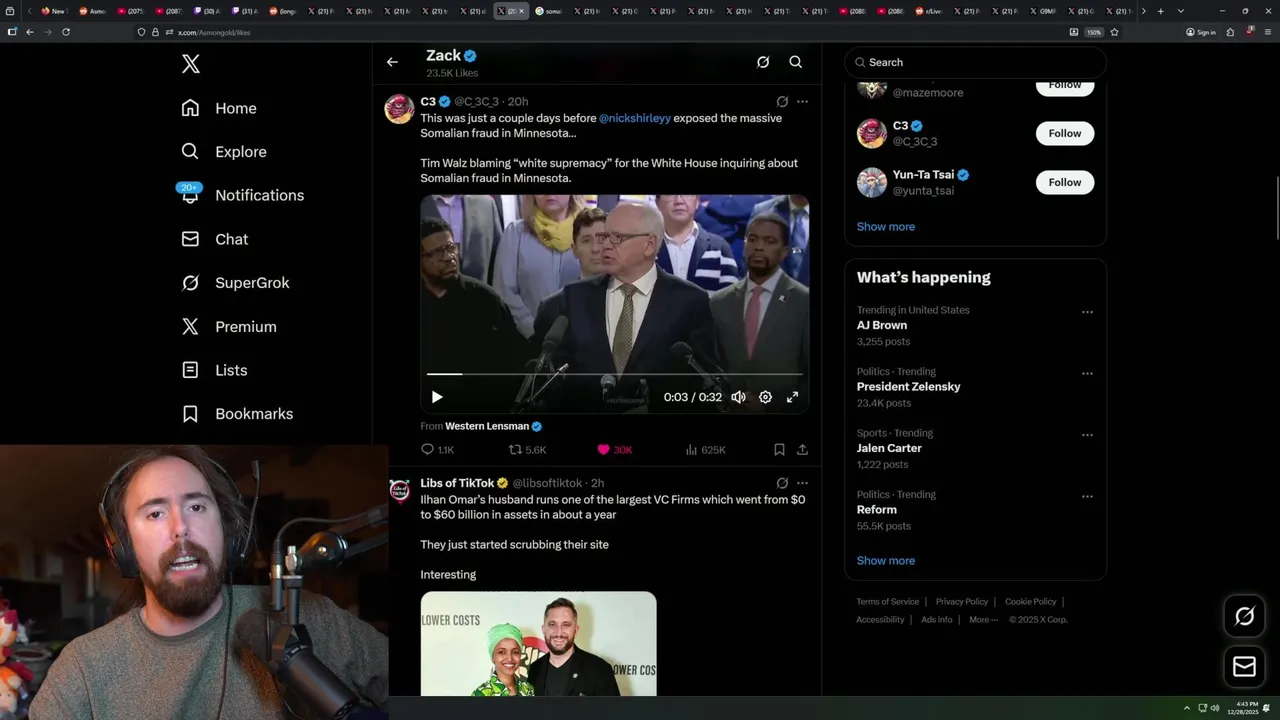
Task: Open video settings gear
Action: tap(765, 397)
